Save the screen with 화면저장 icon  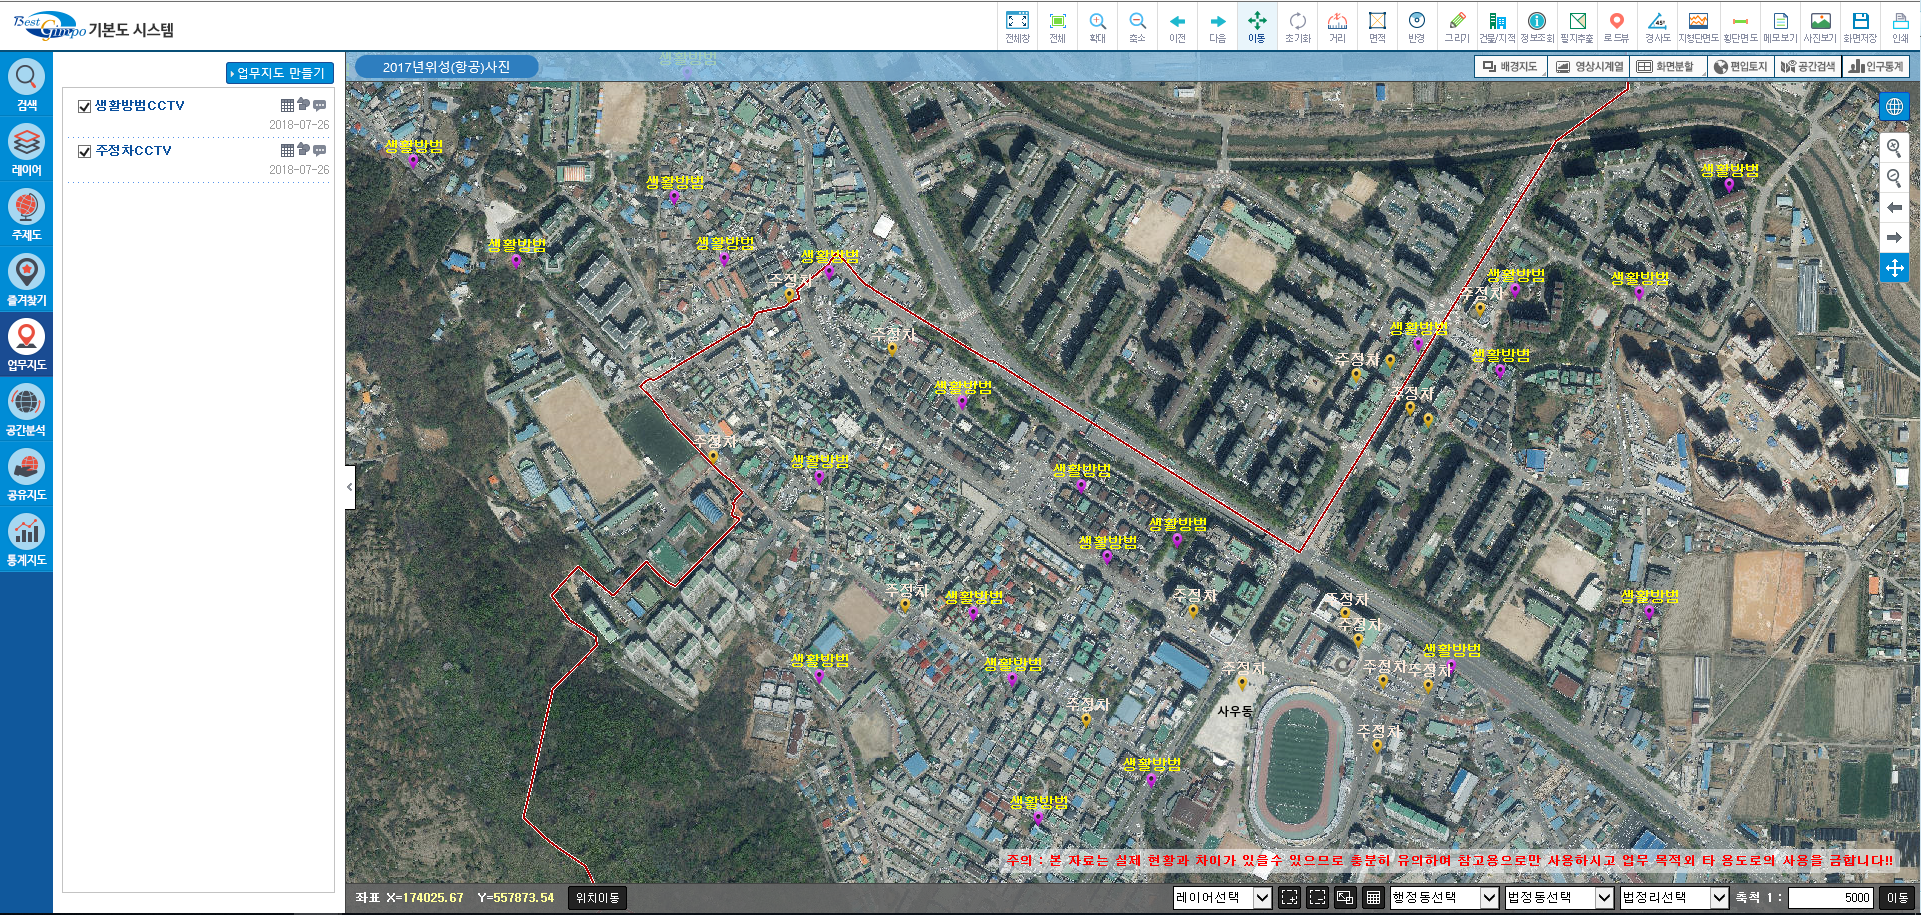(1860, 26)
